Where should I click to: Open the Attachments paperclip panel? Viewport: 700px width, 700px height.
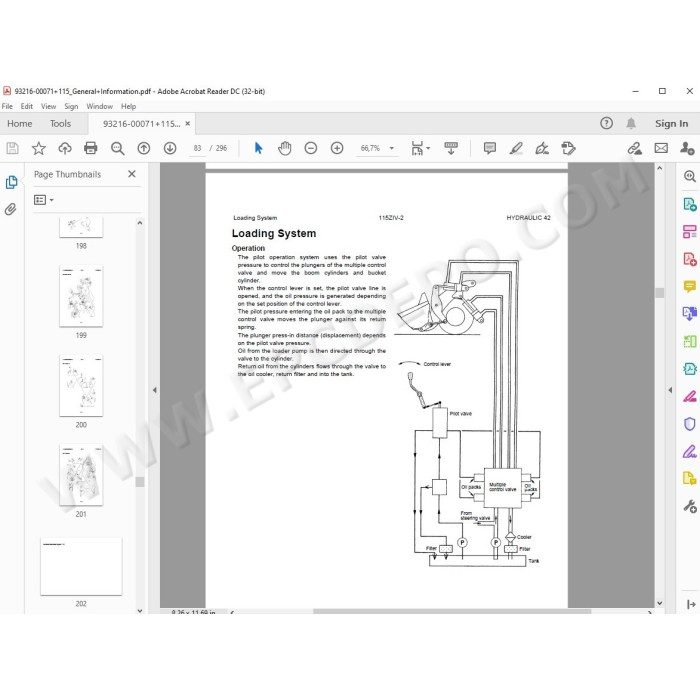point(11,209)
